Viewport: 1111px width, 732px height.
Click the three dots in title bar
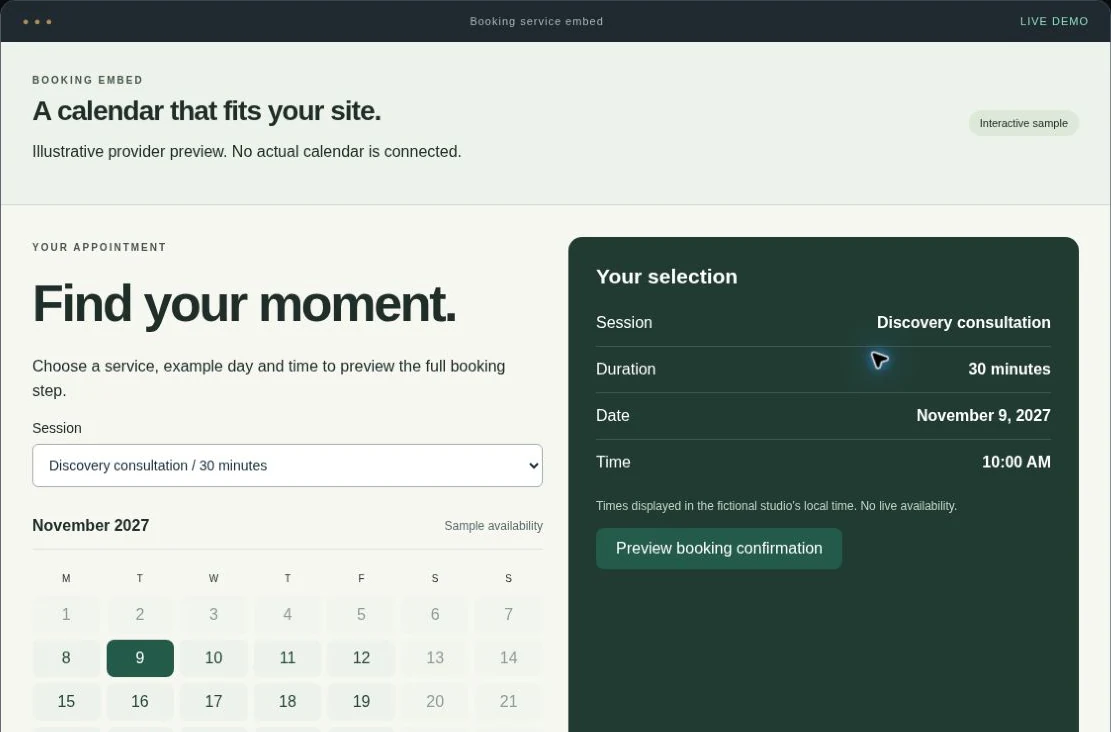(37, 22)
